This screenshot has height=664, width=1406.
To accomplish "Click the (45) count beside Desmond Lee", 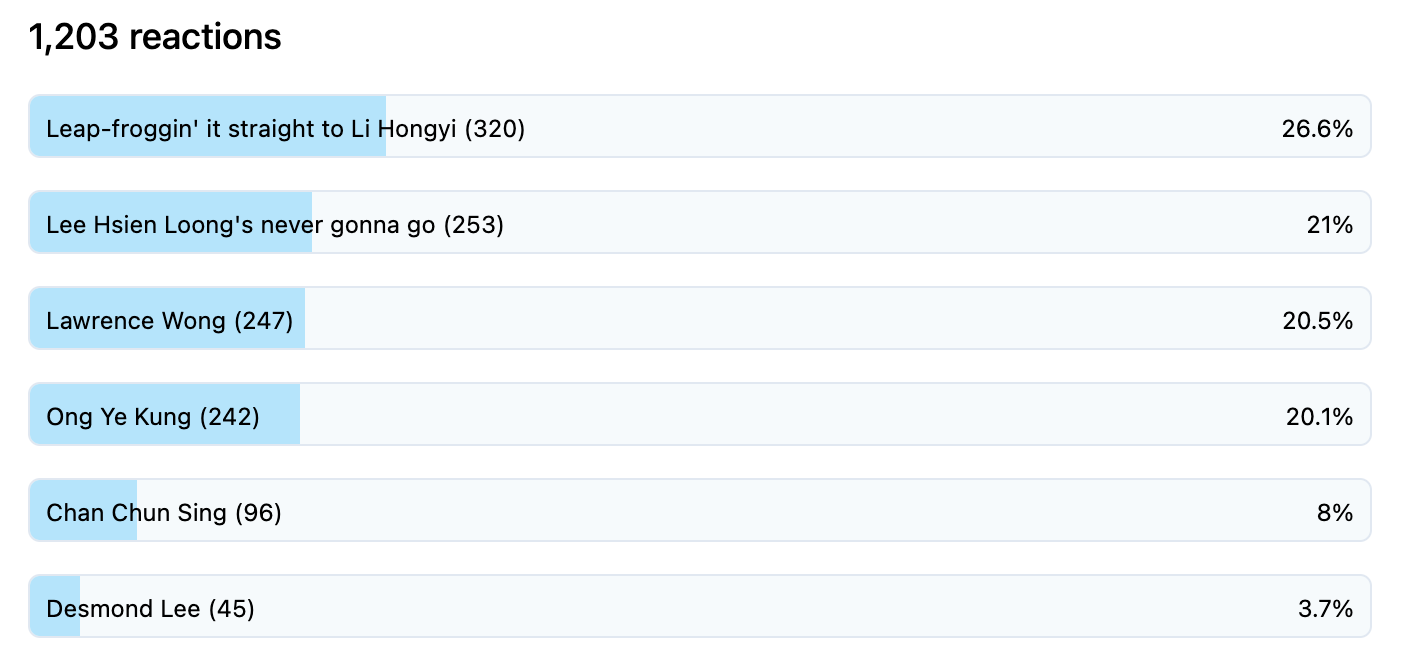I will [231, 608].
